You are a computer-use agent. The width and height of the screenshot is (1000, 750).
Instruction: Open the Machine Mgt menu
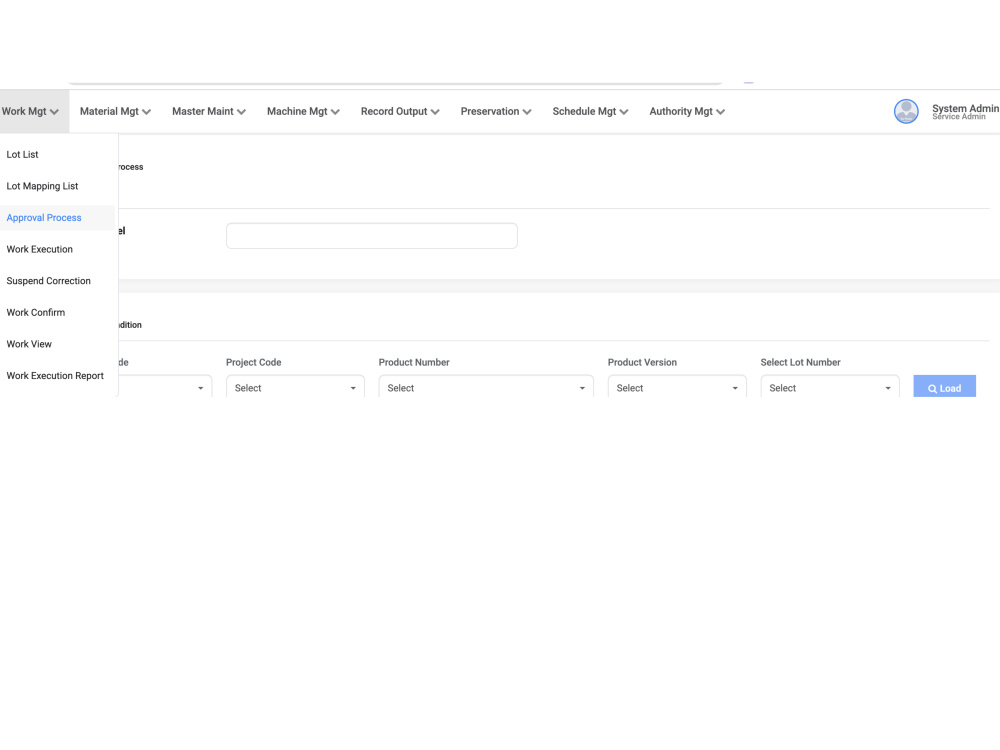(x=304, y=112)
